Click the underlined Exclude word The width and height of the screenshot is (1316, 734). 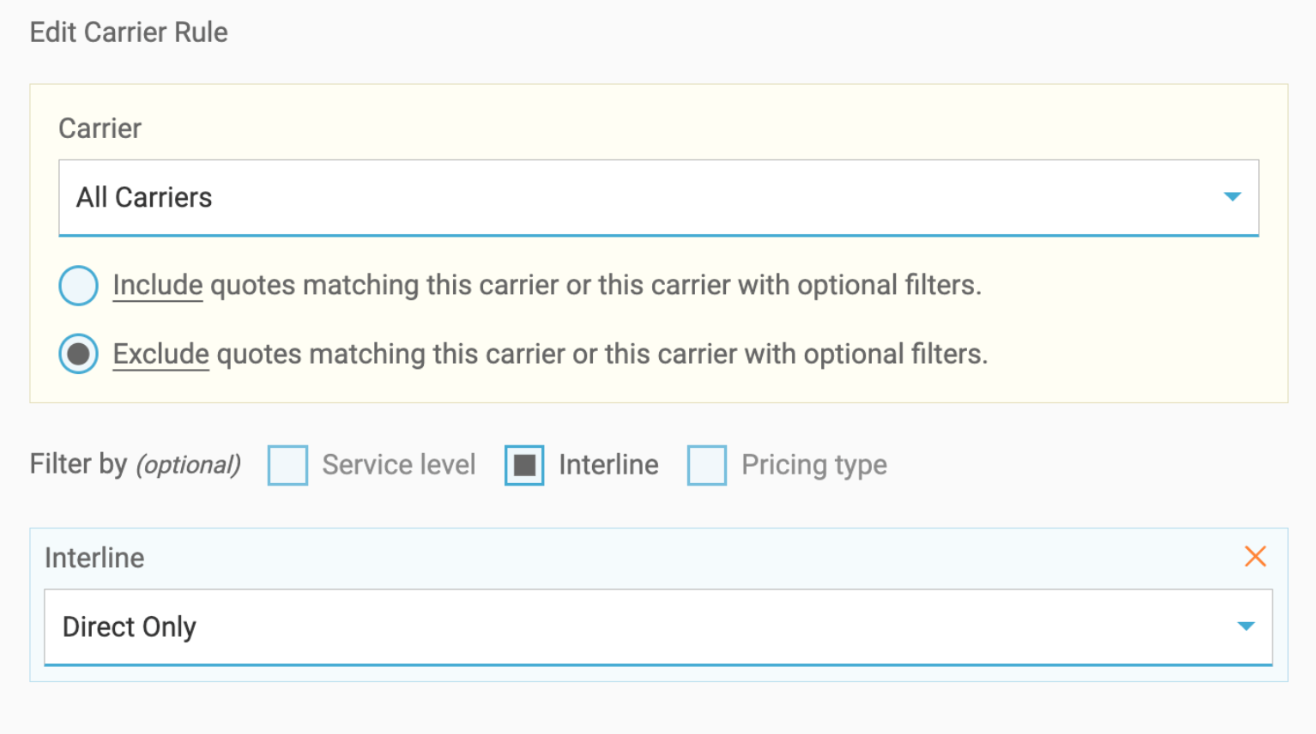pos(160,354)
